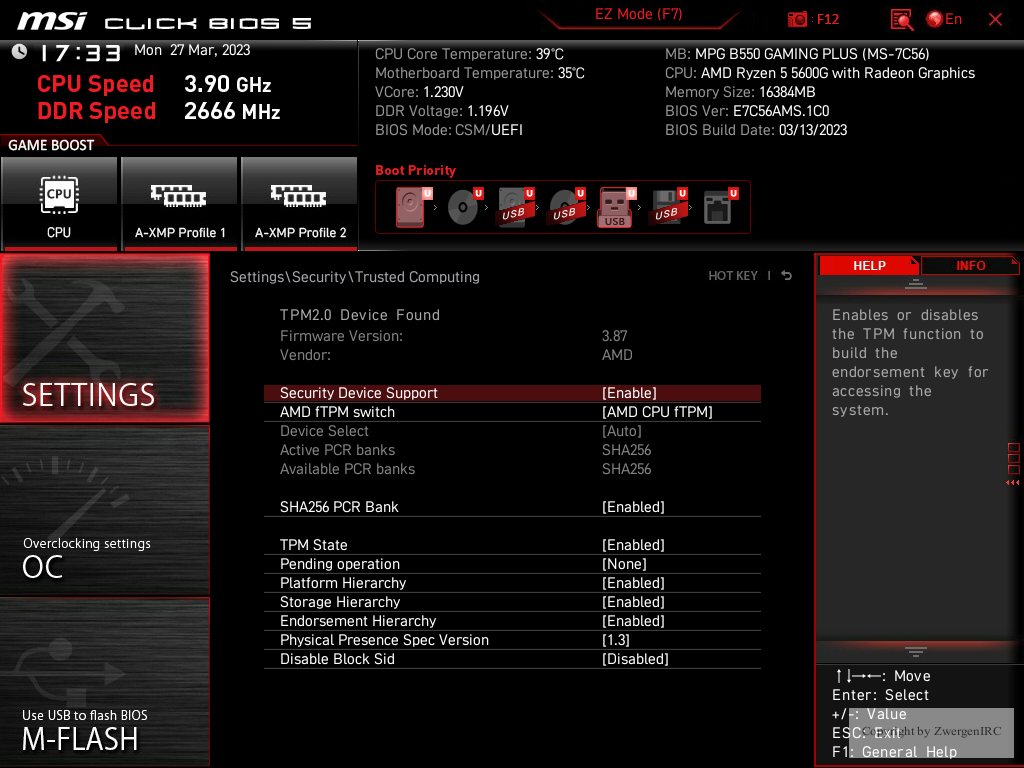Switch to the HELP tab

868,266
